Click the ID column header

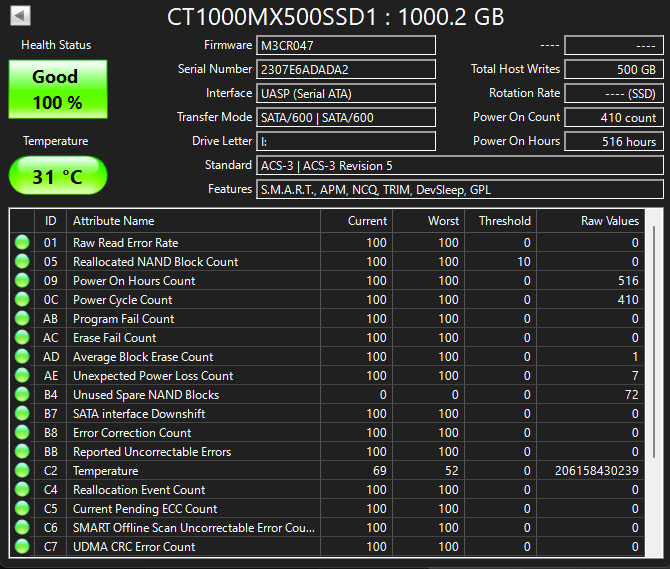[x=50, y=221]
